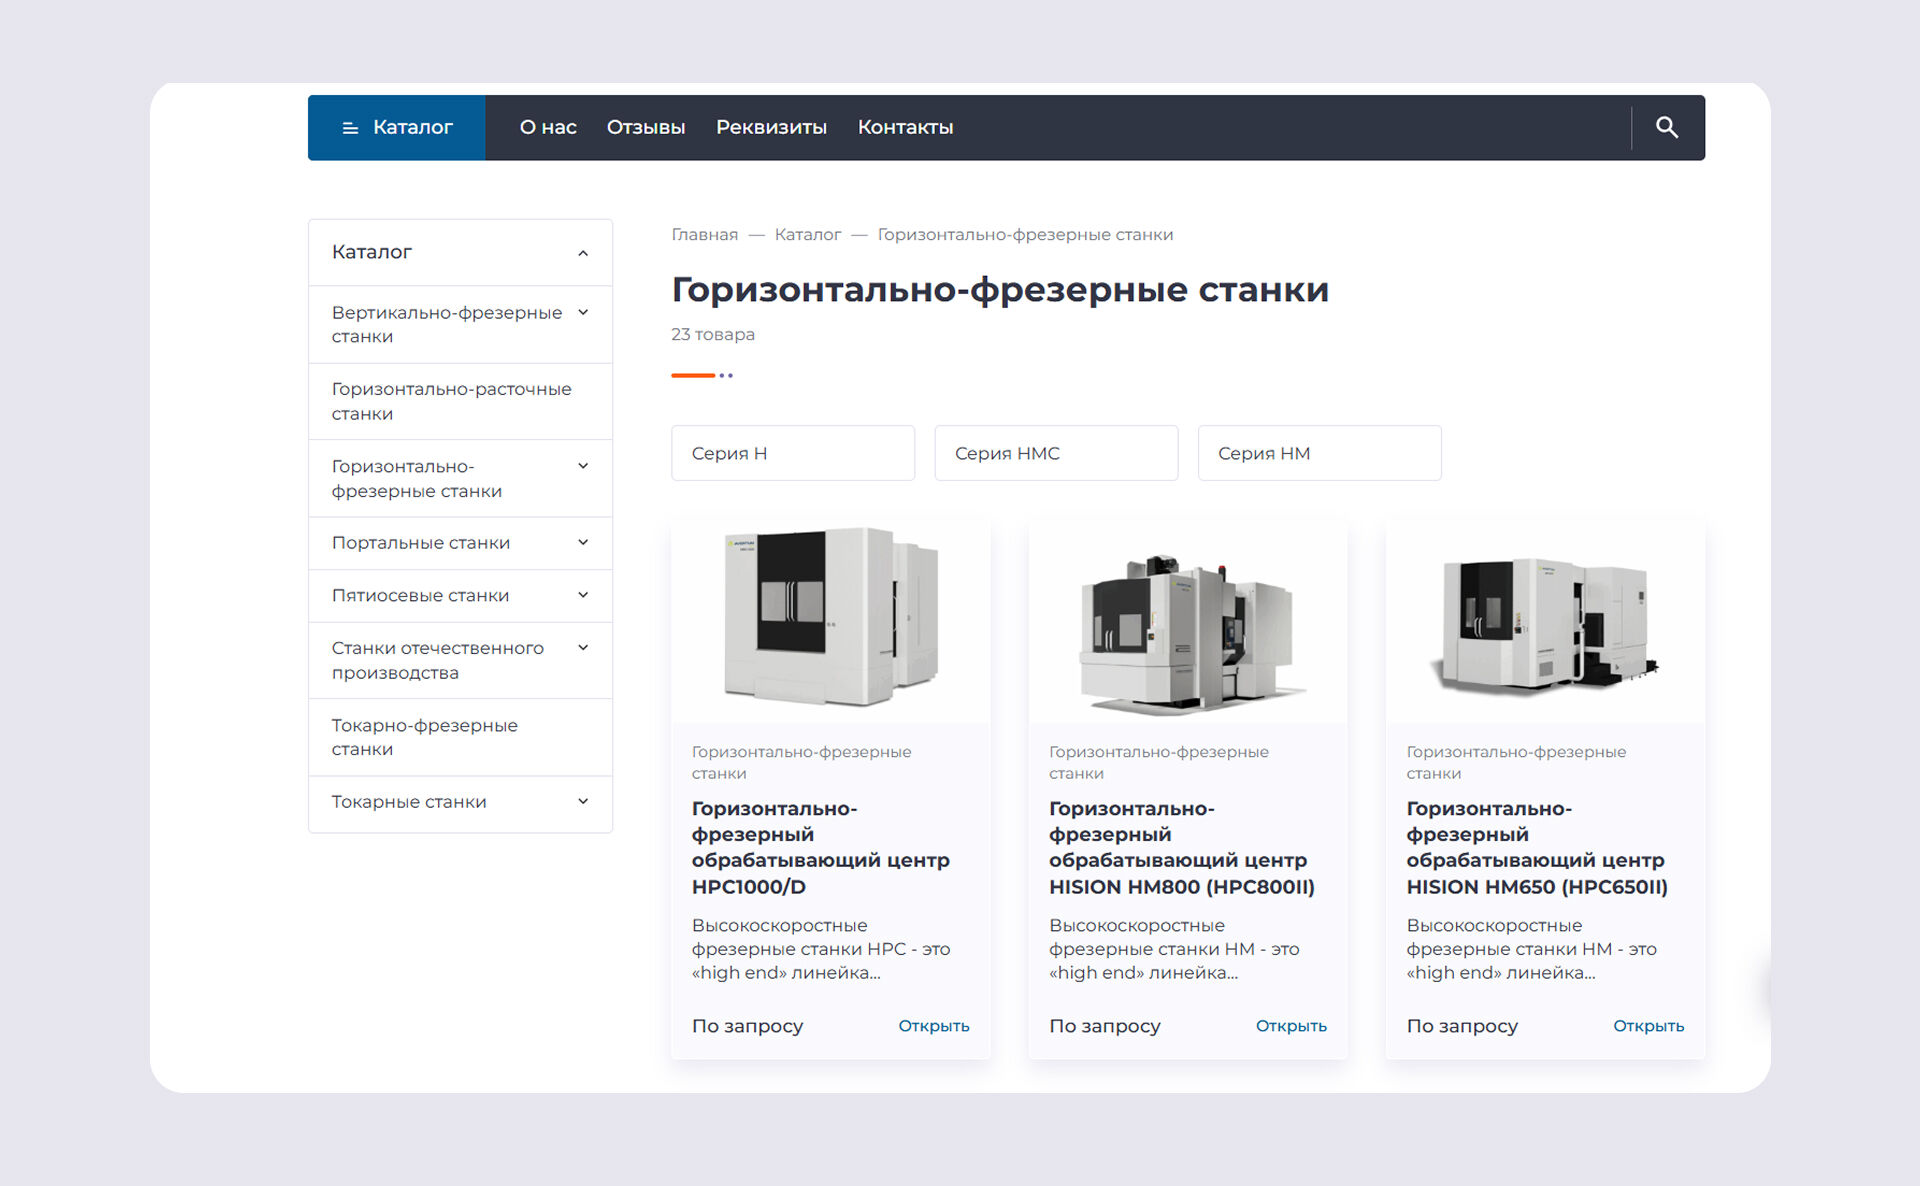This screenshot has width=1920, height=1186.
Task: Open HISION HM650 product title link
Action: coord(1536,847)
